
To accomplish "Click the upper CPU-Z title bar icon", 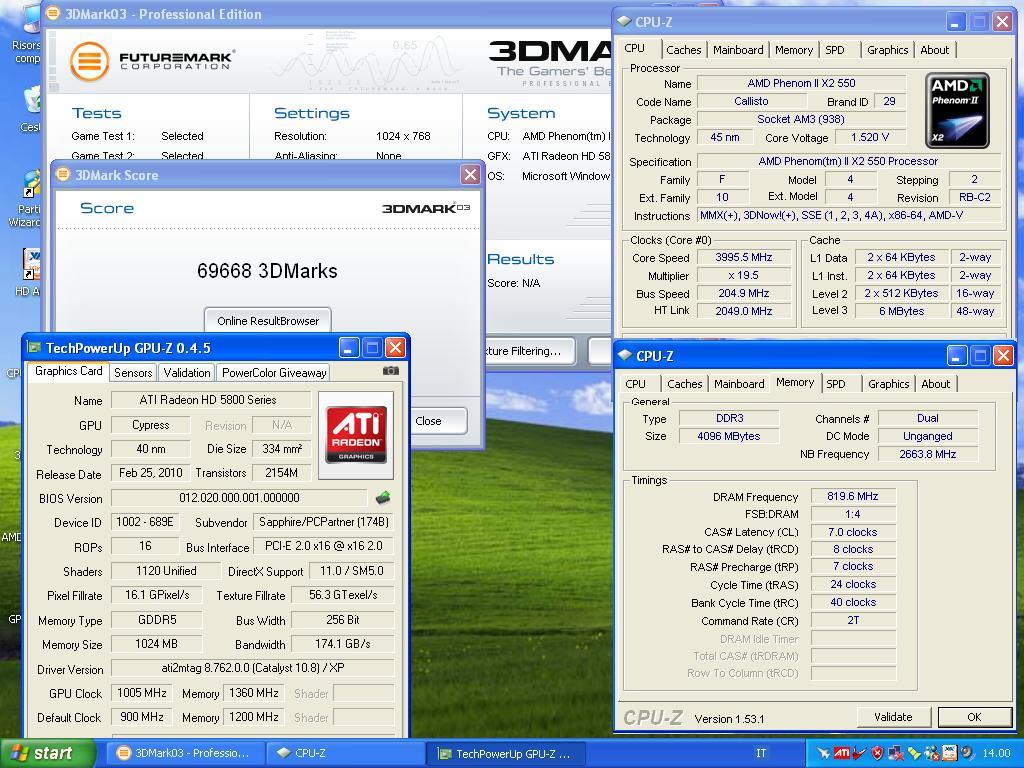I will 624,22.
